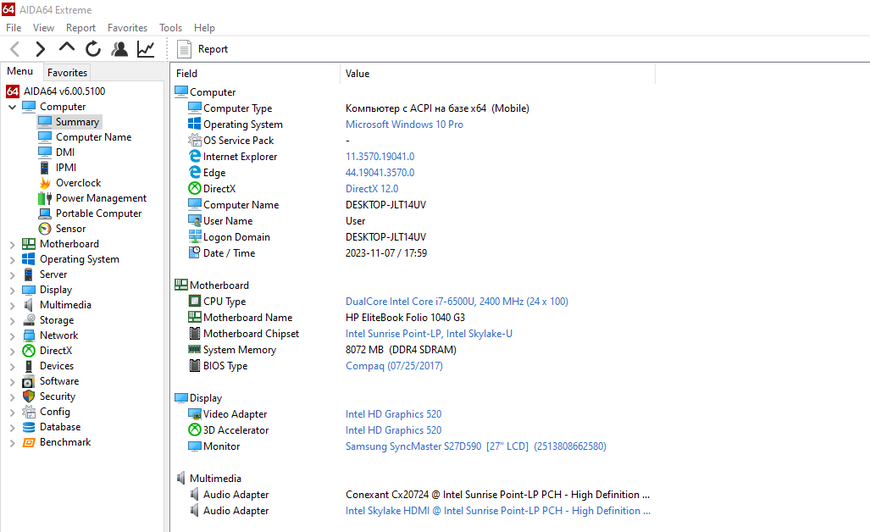
Task: Click the Config gear icon in tree
Action: [x=28, y=412]
